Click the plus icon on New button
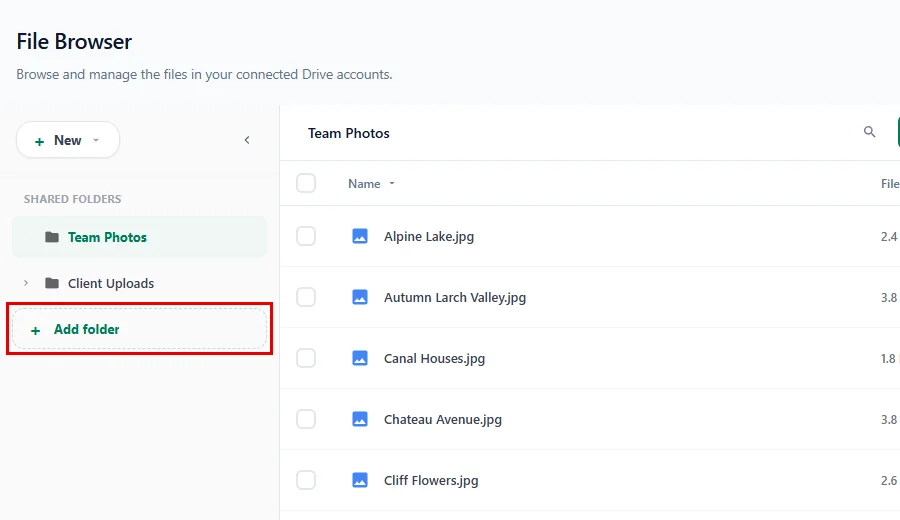The width and height of the screenshot is (900, 520). [39, 141]
